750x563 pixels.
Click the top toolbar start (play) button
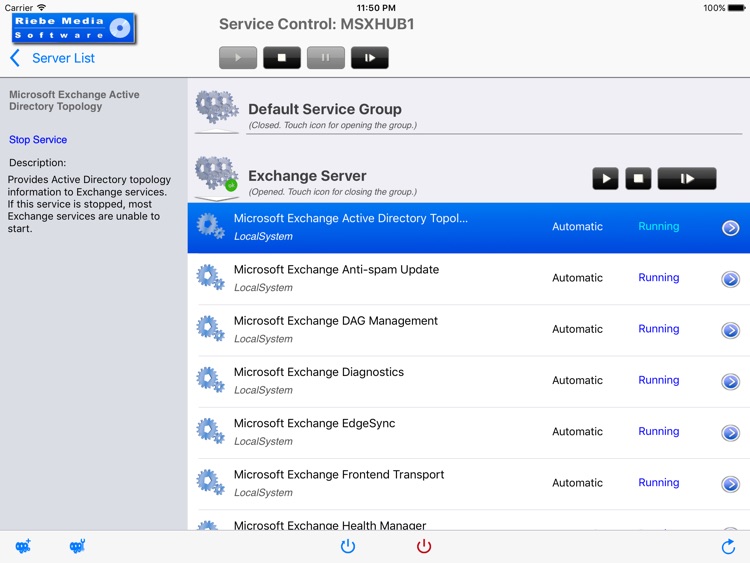[x=238, y=58]
